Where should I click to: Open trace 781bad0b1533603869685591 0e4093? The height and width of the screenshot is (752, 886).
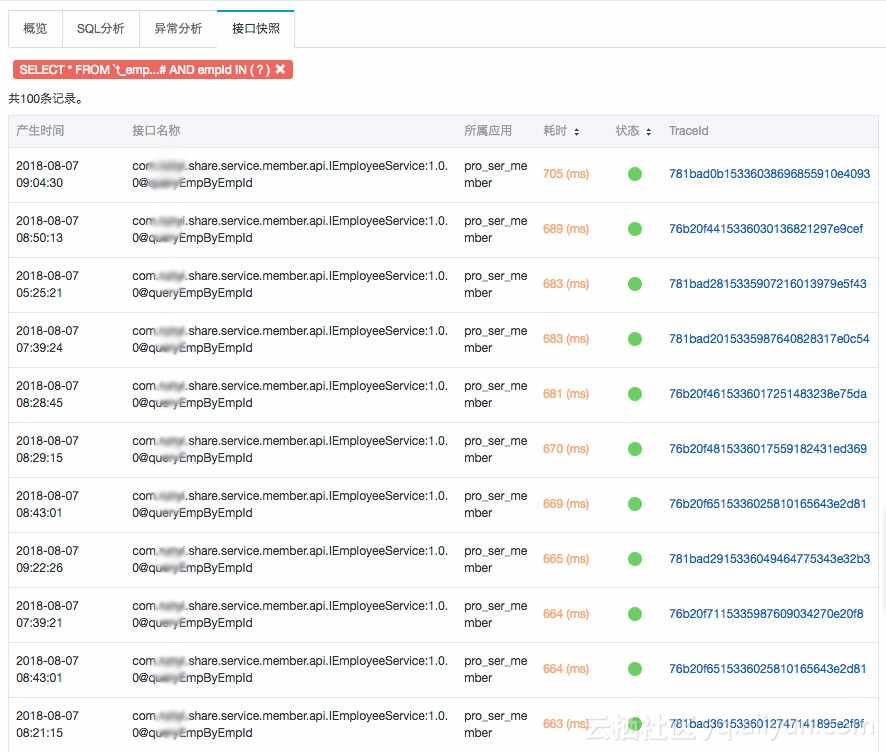[x=769, y=174]
